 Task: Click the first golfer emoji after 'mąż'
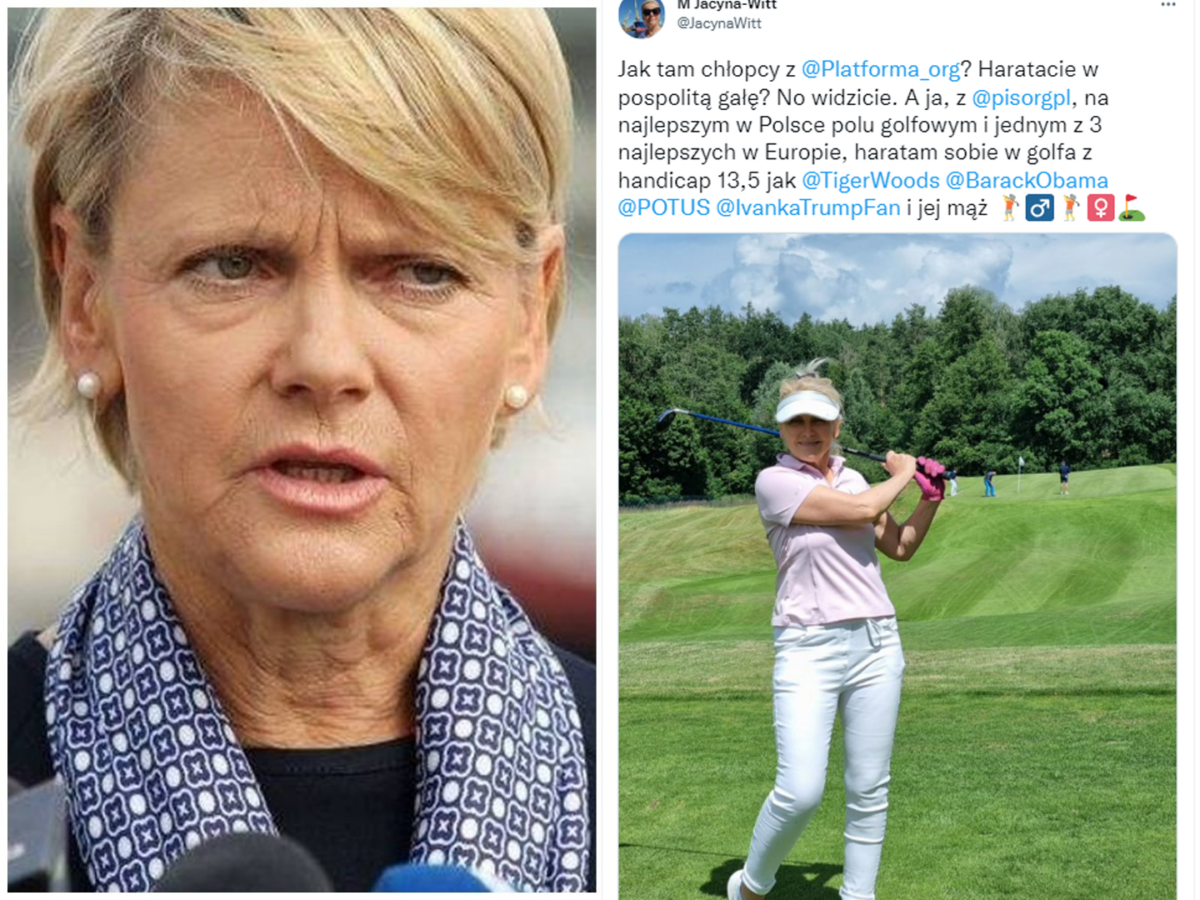pyautogui.click(x=1010, y=208)
